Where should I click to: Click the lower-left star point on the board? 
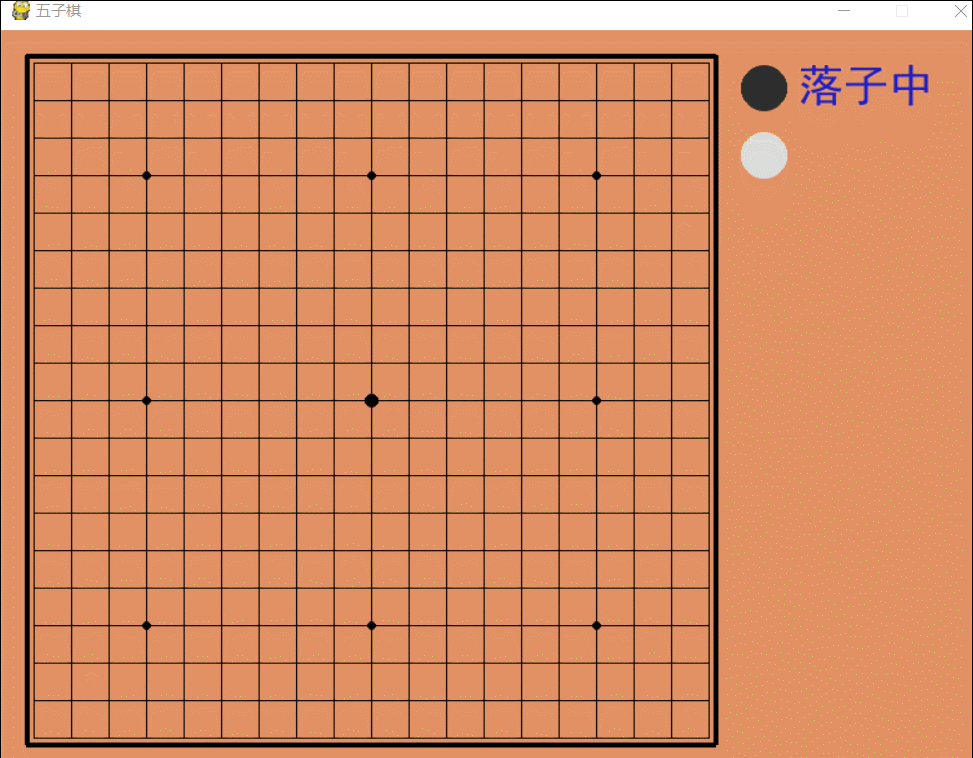pyautogui.click(x=147, y=625)
